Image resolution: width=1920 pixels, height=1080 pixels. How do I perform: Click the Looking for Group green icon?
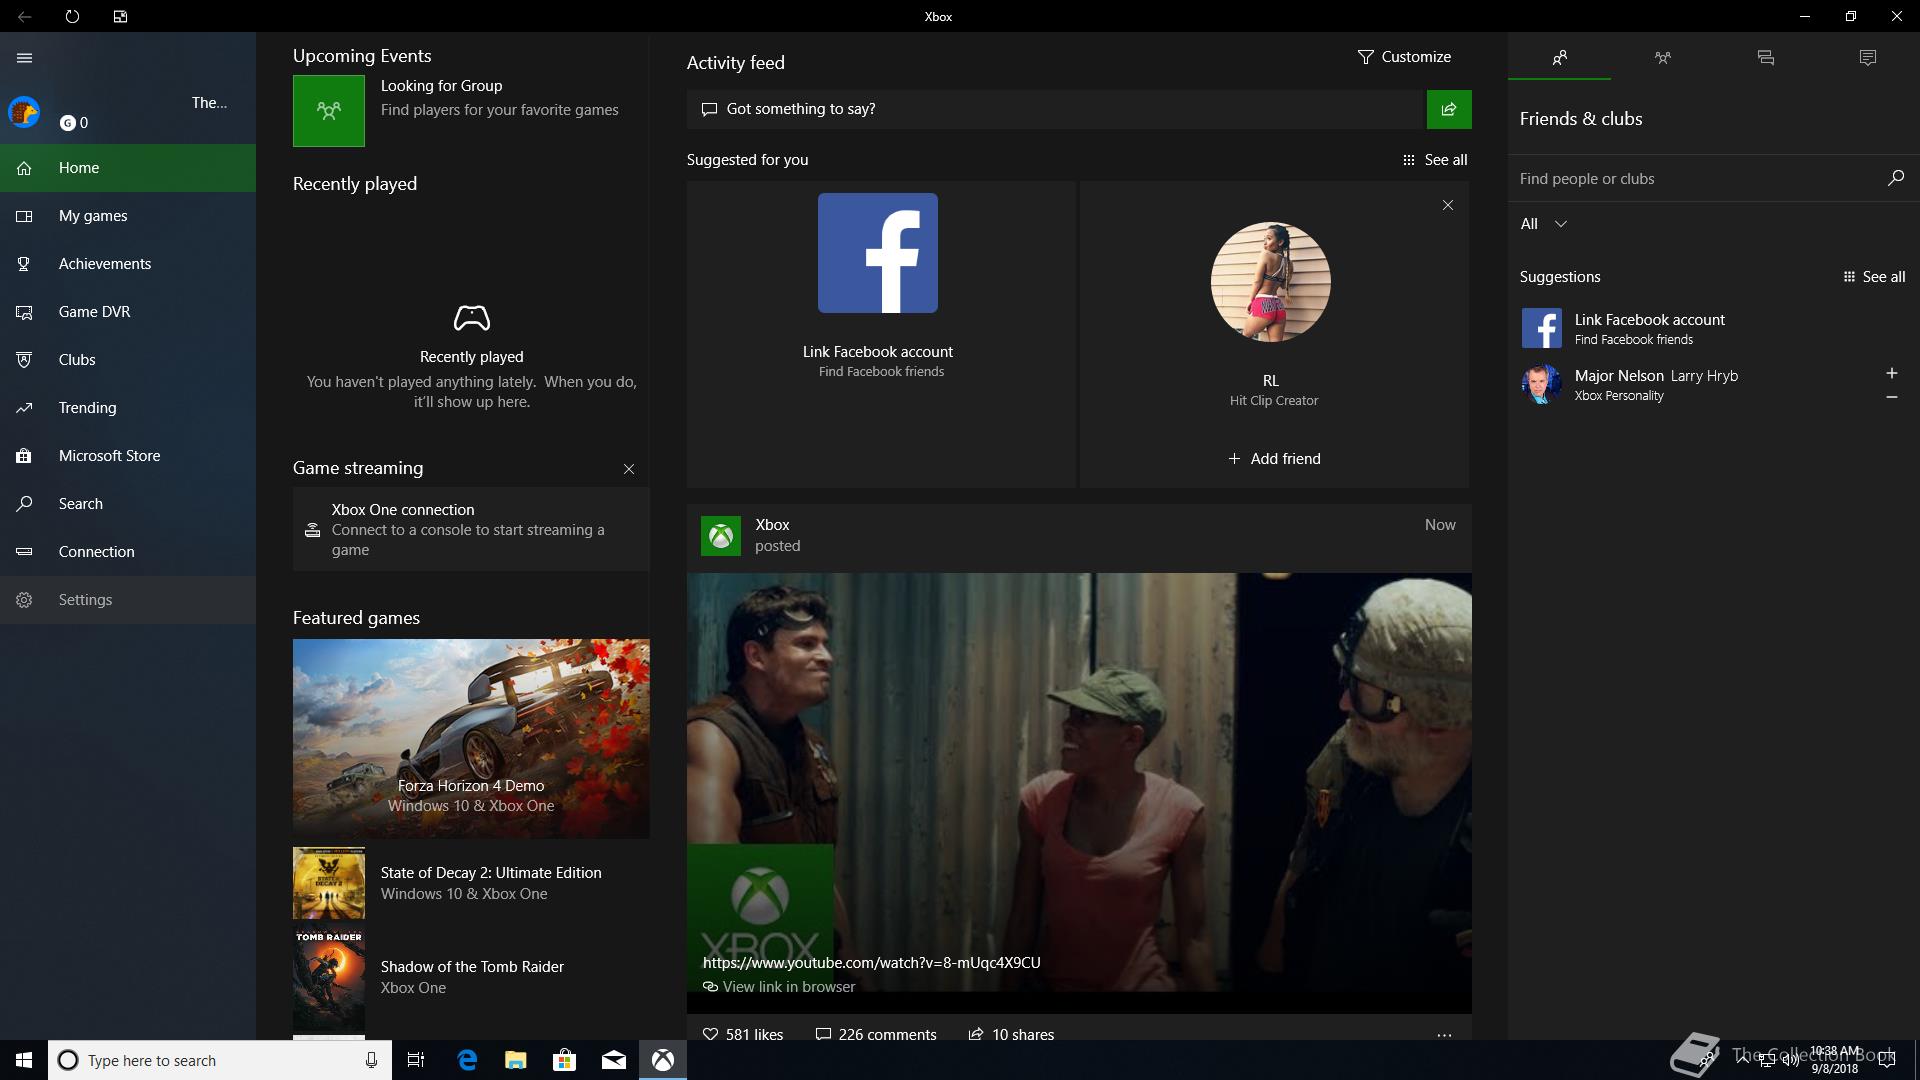[329, 111]
